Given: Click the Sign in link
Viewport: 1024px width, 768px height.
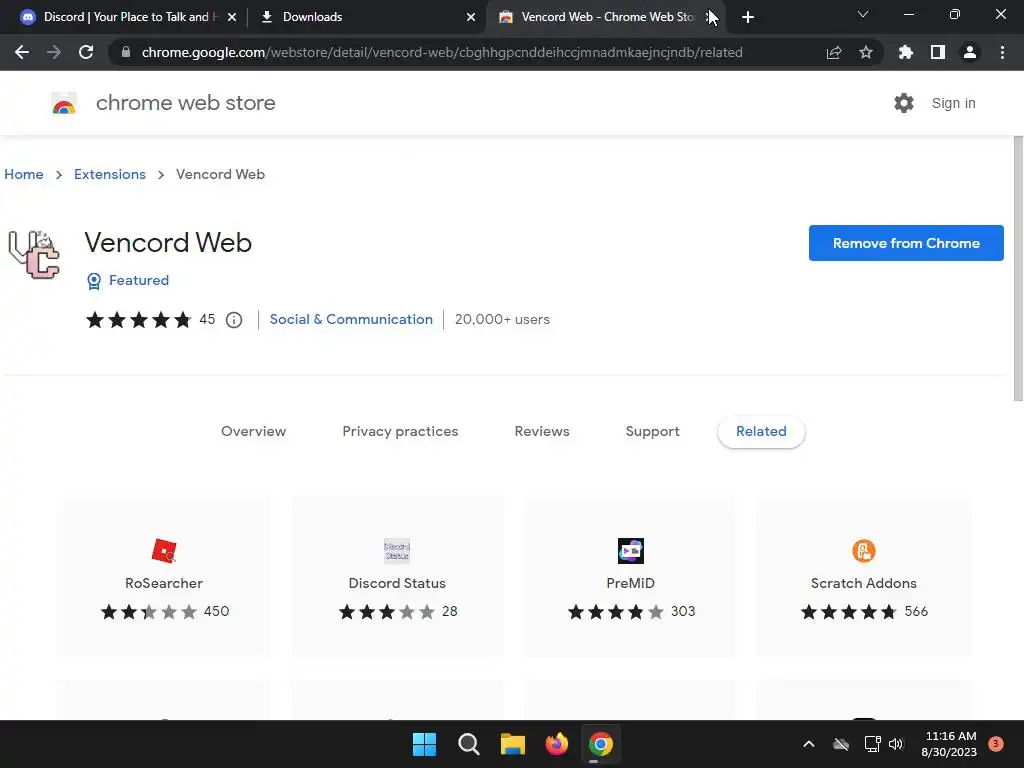Looking at the screenshot, I should click(x=953, y=103).
